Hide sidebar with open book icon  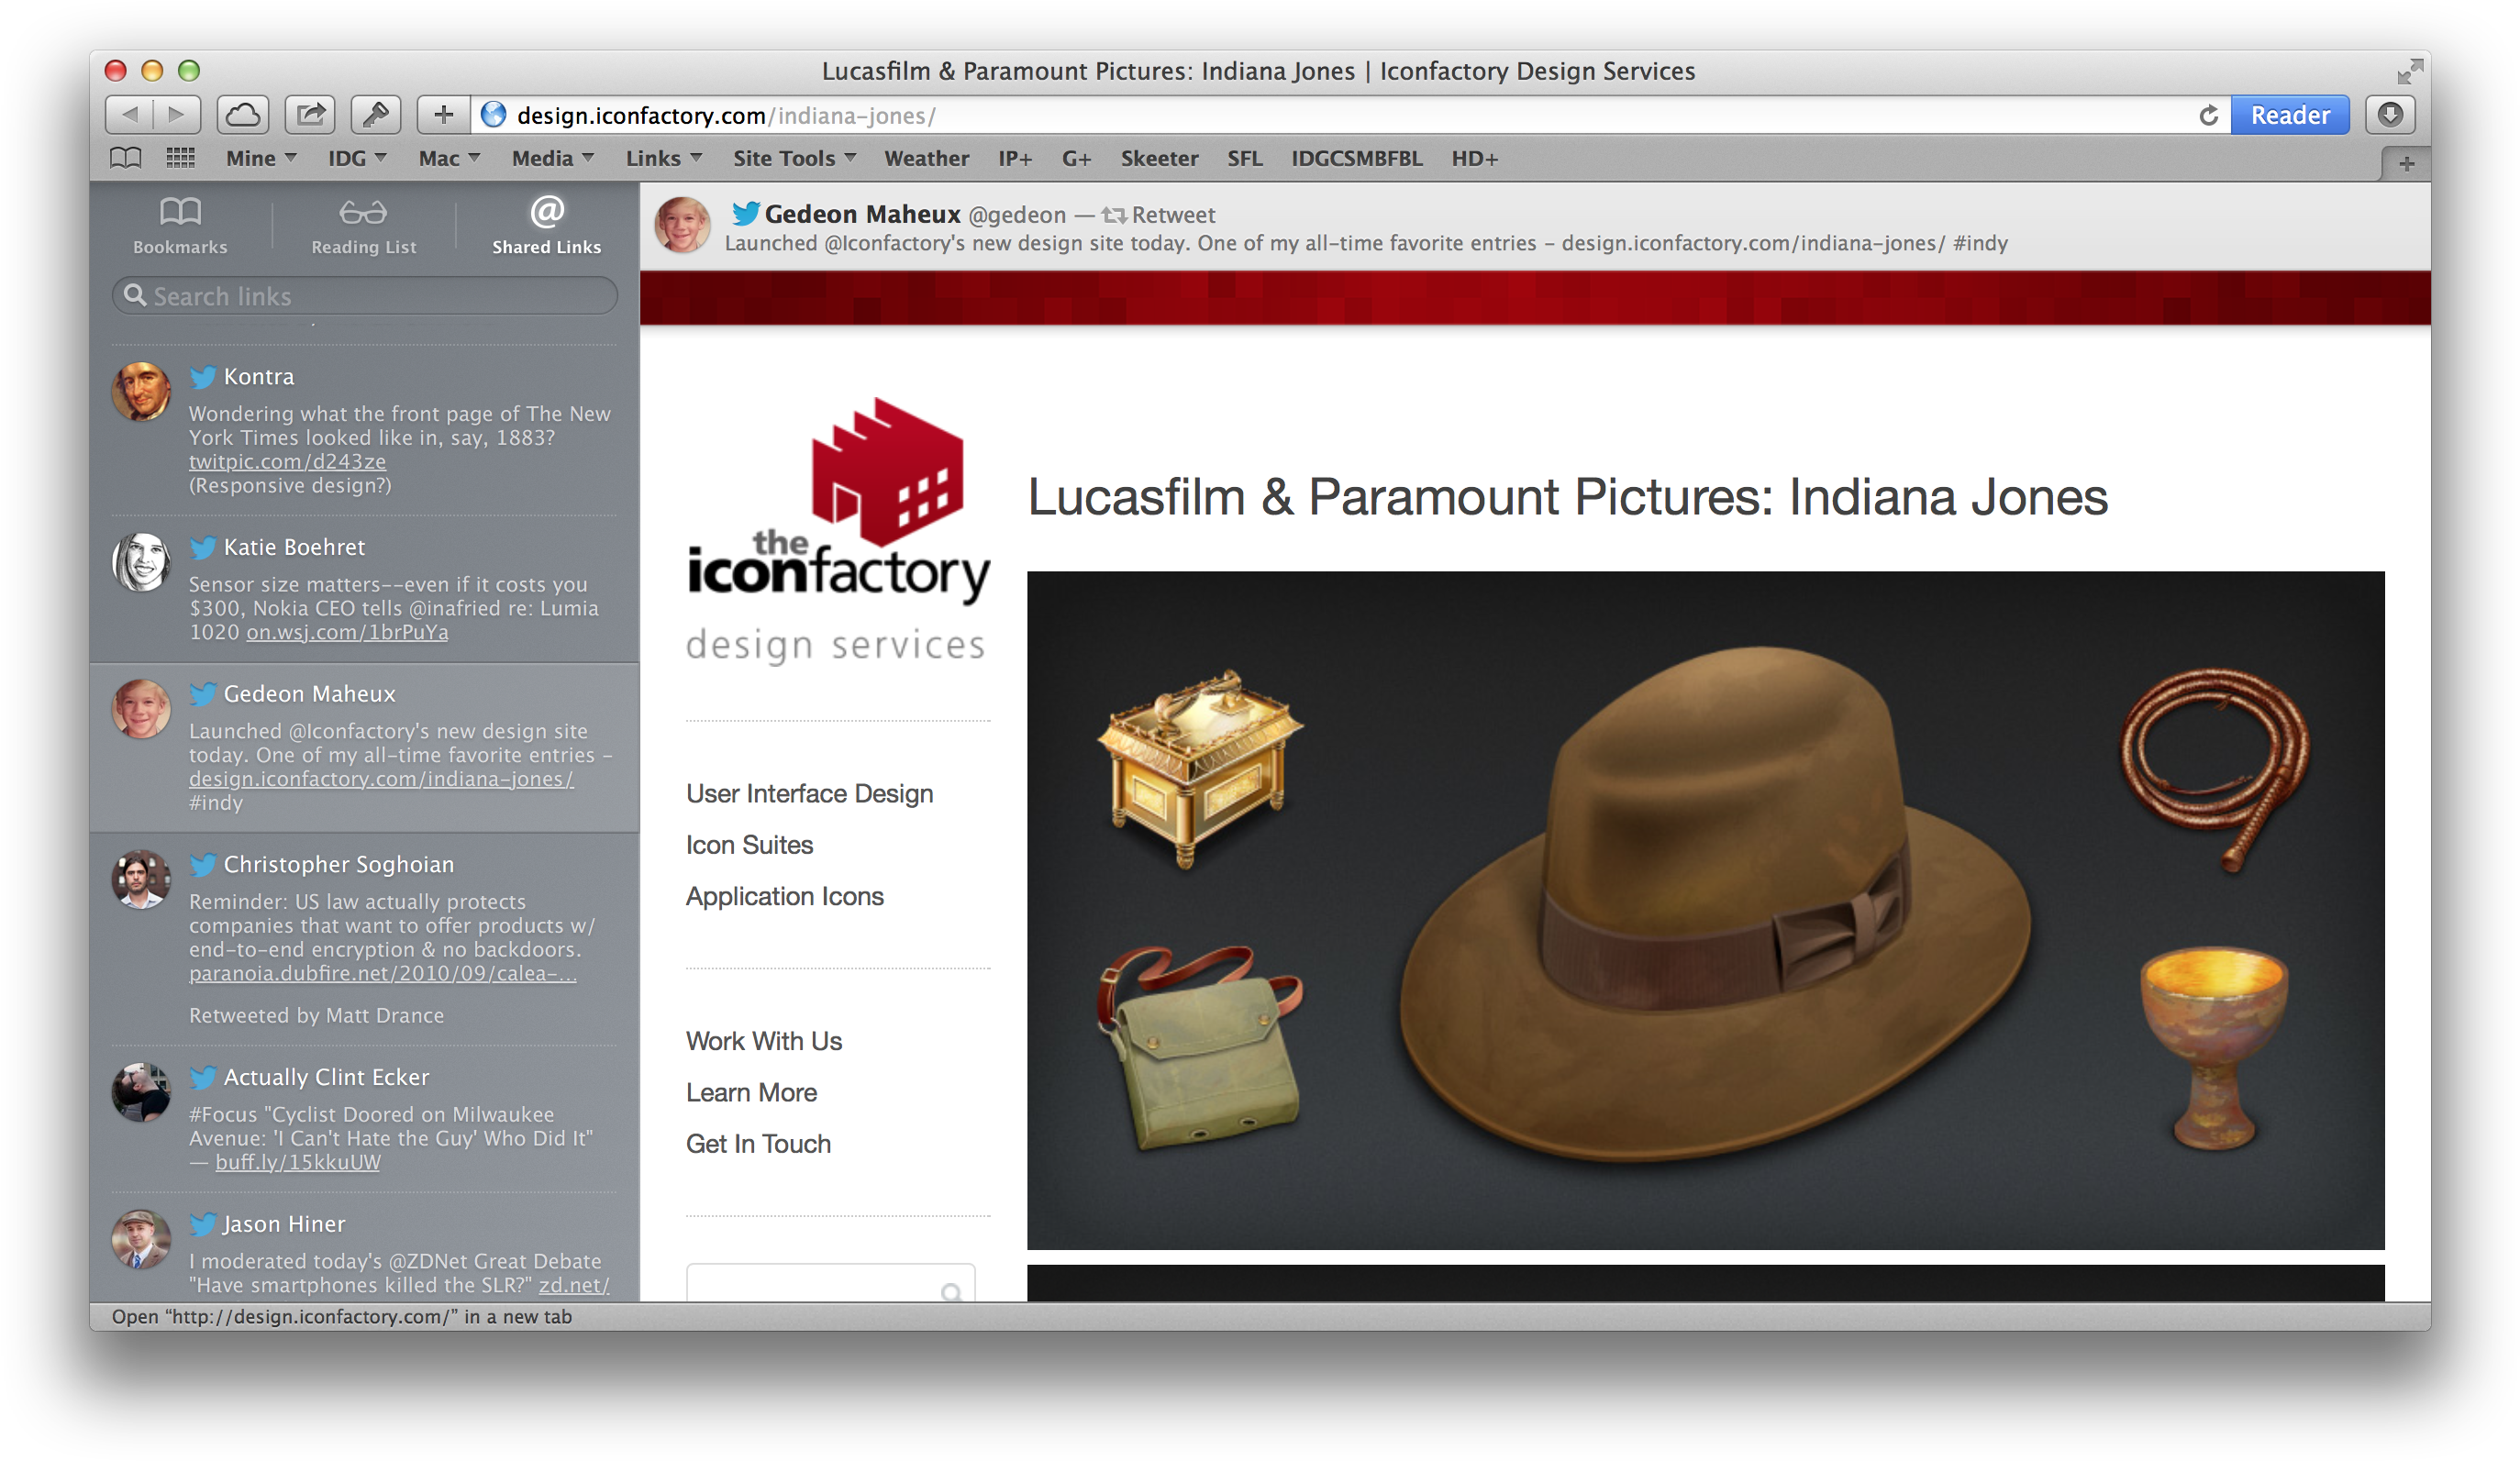(125, 158)
